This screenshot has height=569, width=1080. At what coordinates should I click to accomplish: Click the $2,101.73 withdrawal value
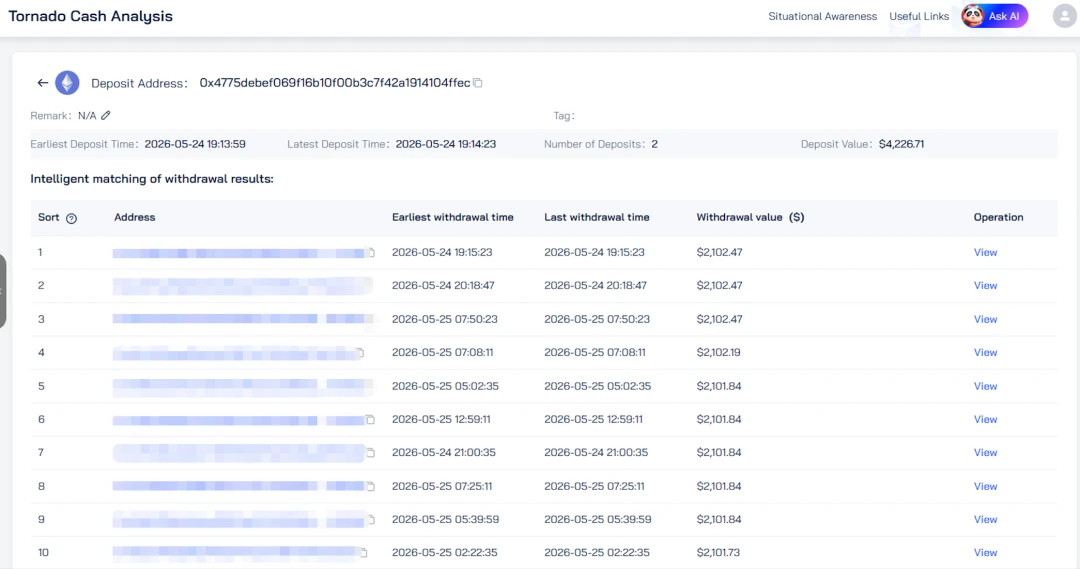coord(718,552)
